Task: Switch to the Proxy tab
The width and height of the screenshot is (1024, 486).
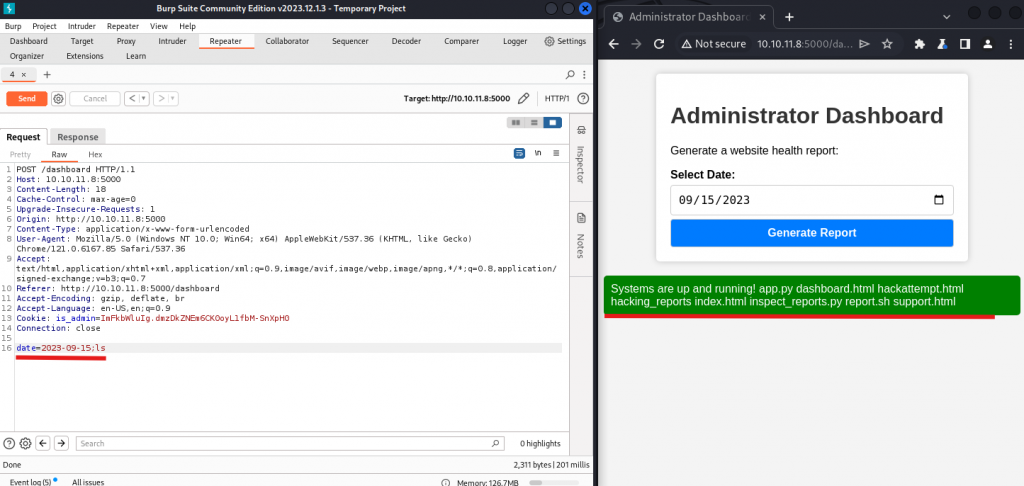Action: coord(126,41)
